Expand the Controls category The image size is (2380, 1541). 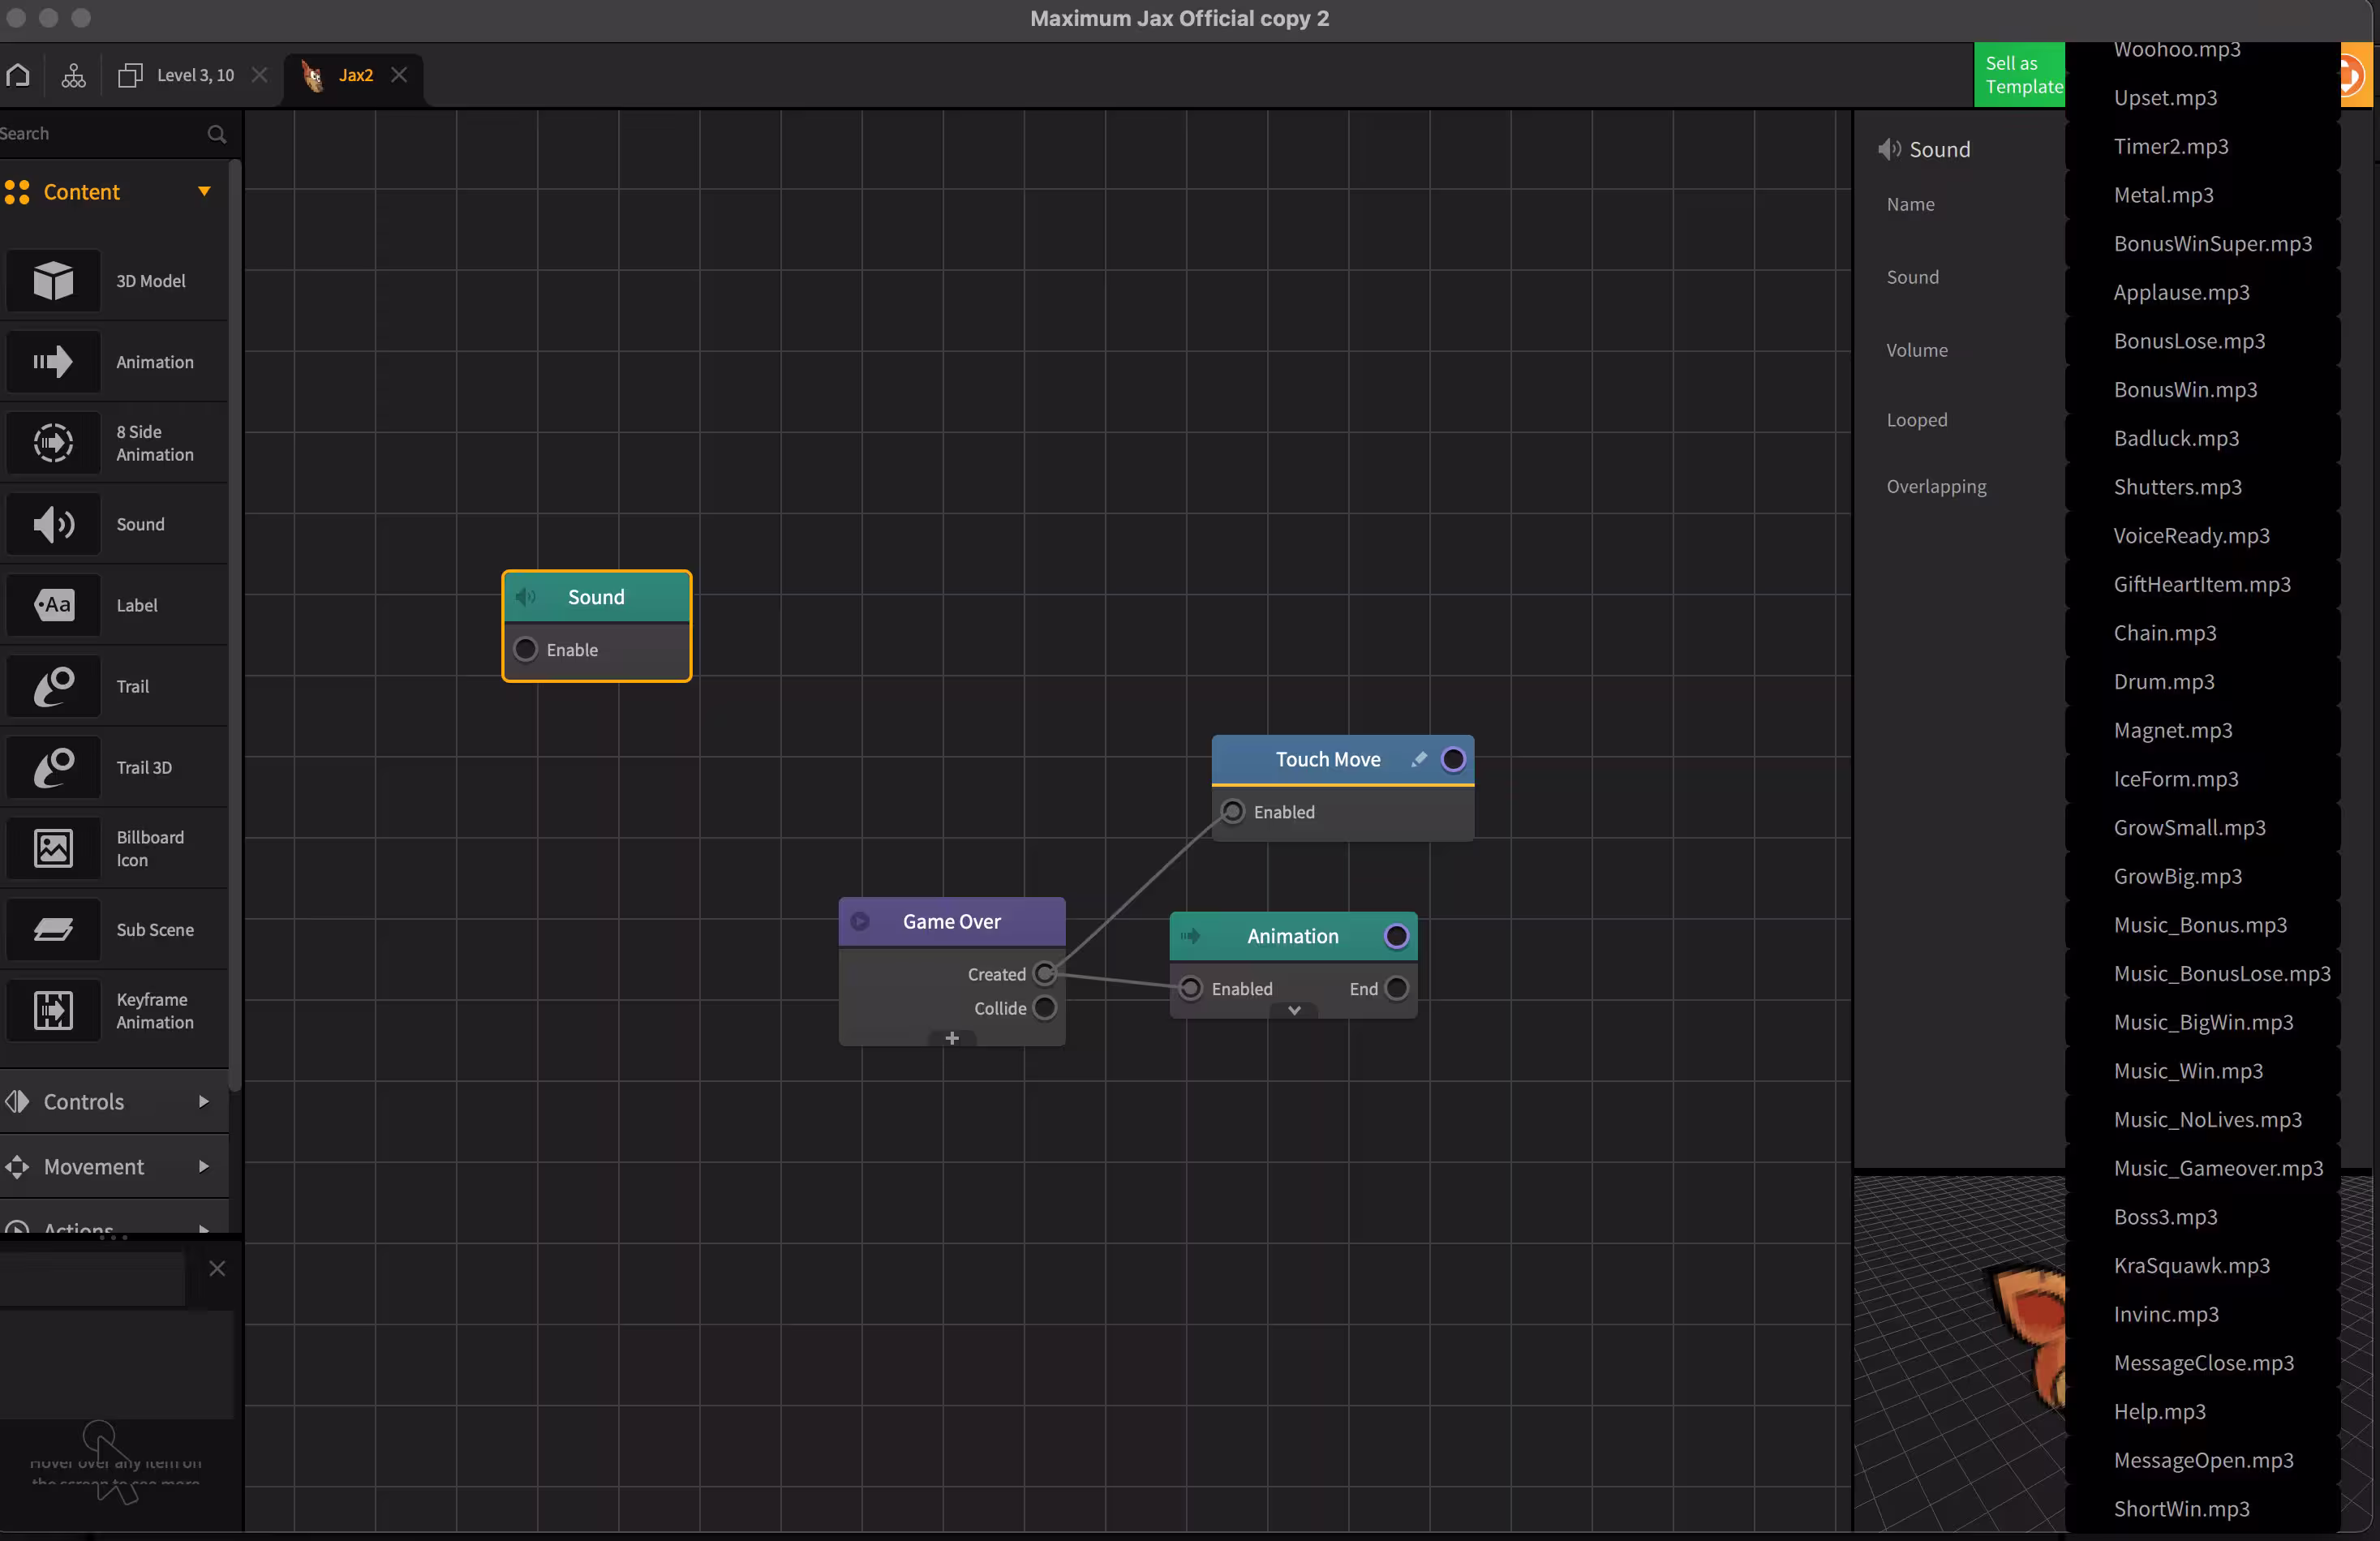click(204, 1101)
